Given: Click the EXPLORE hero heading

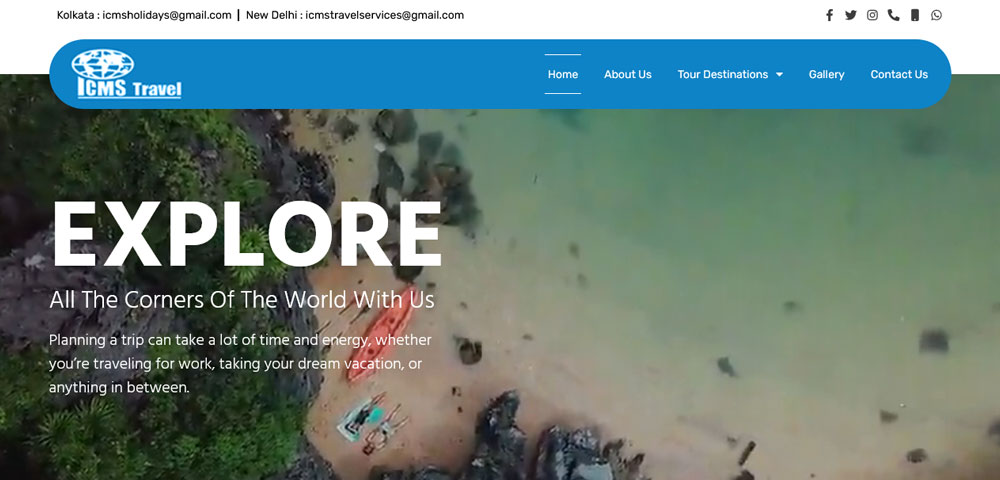Looking at the screenshot, I should pyautogui.click(x=246, y=235).
